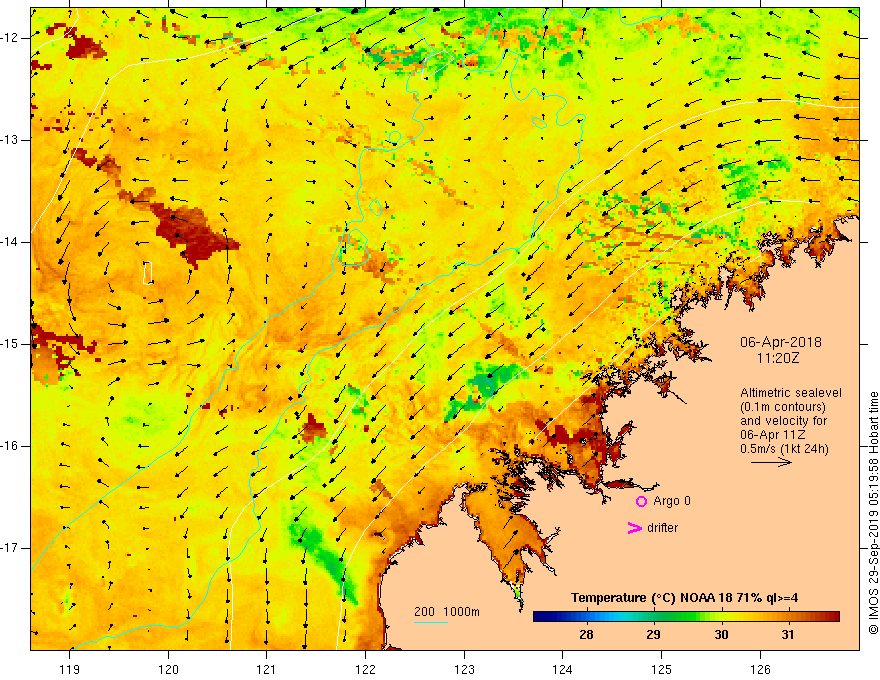
Task: Click longitude label '122'
Action: [365, 669]
